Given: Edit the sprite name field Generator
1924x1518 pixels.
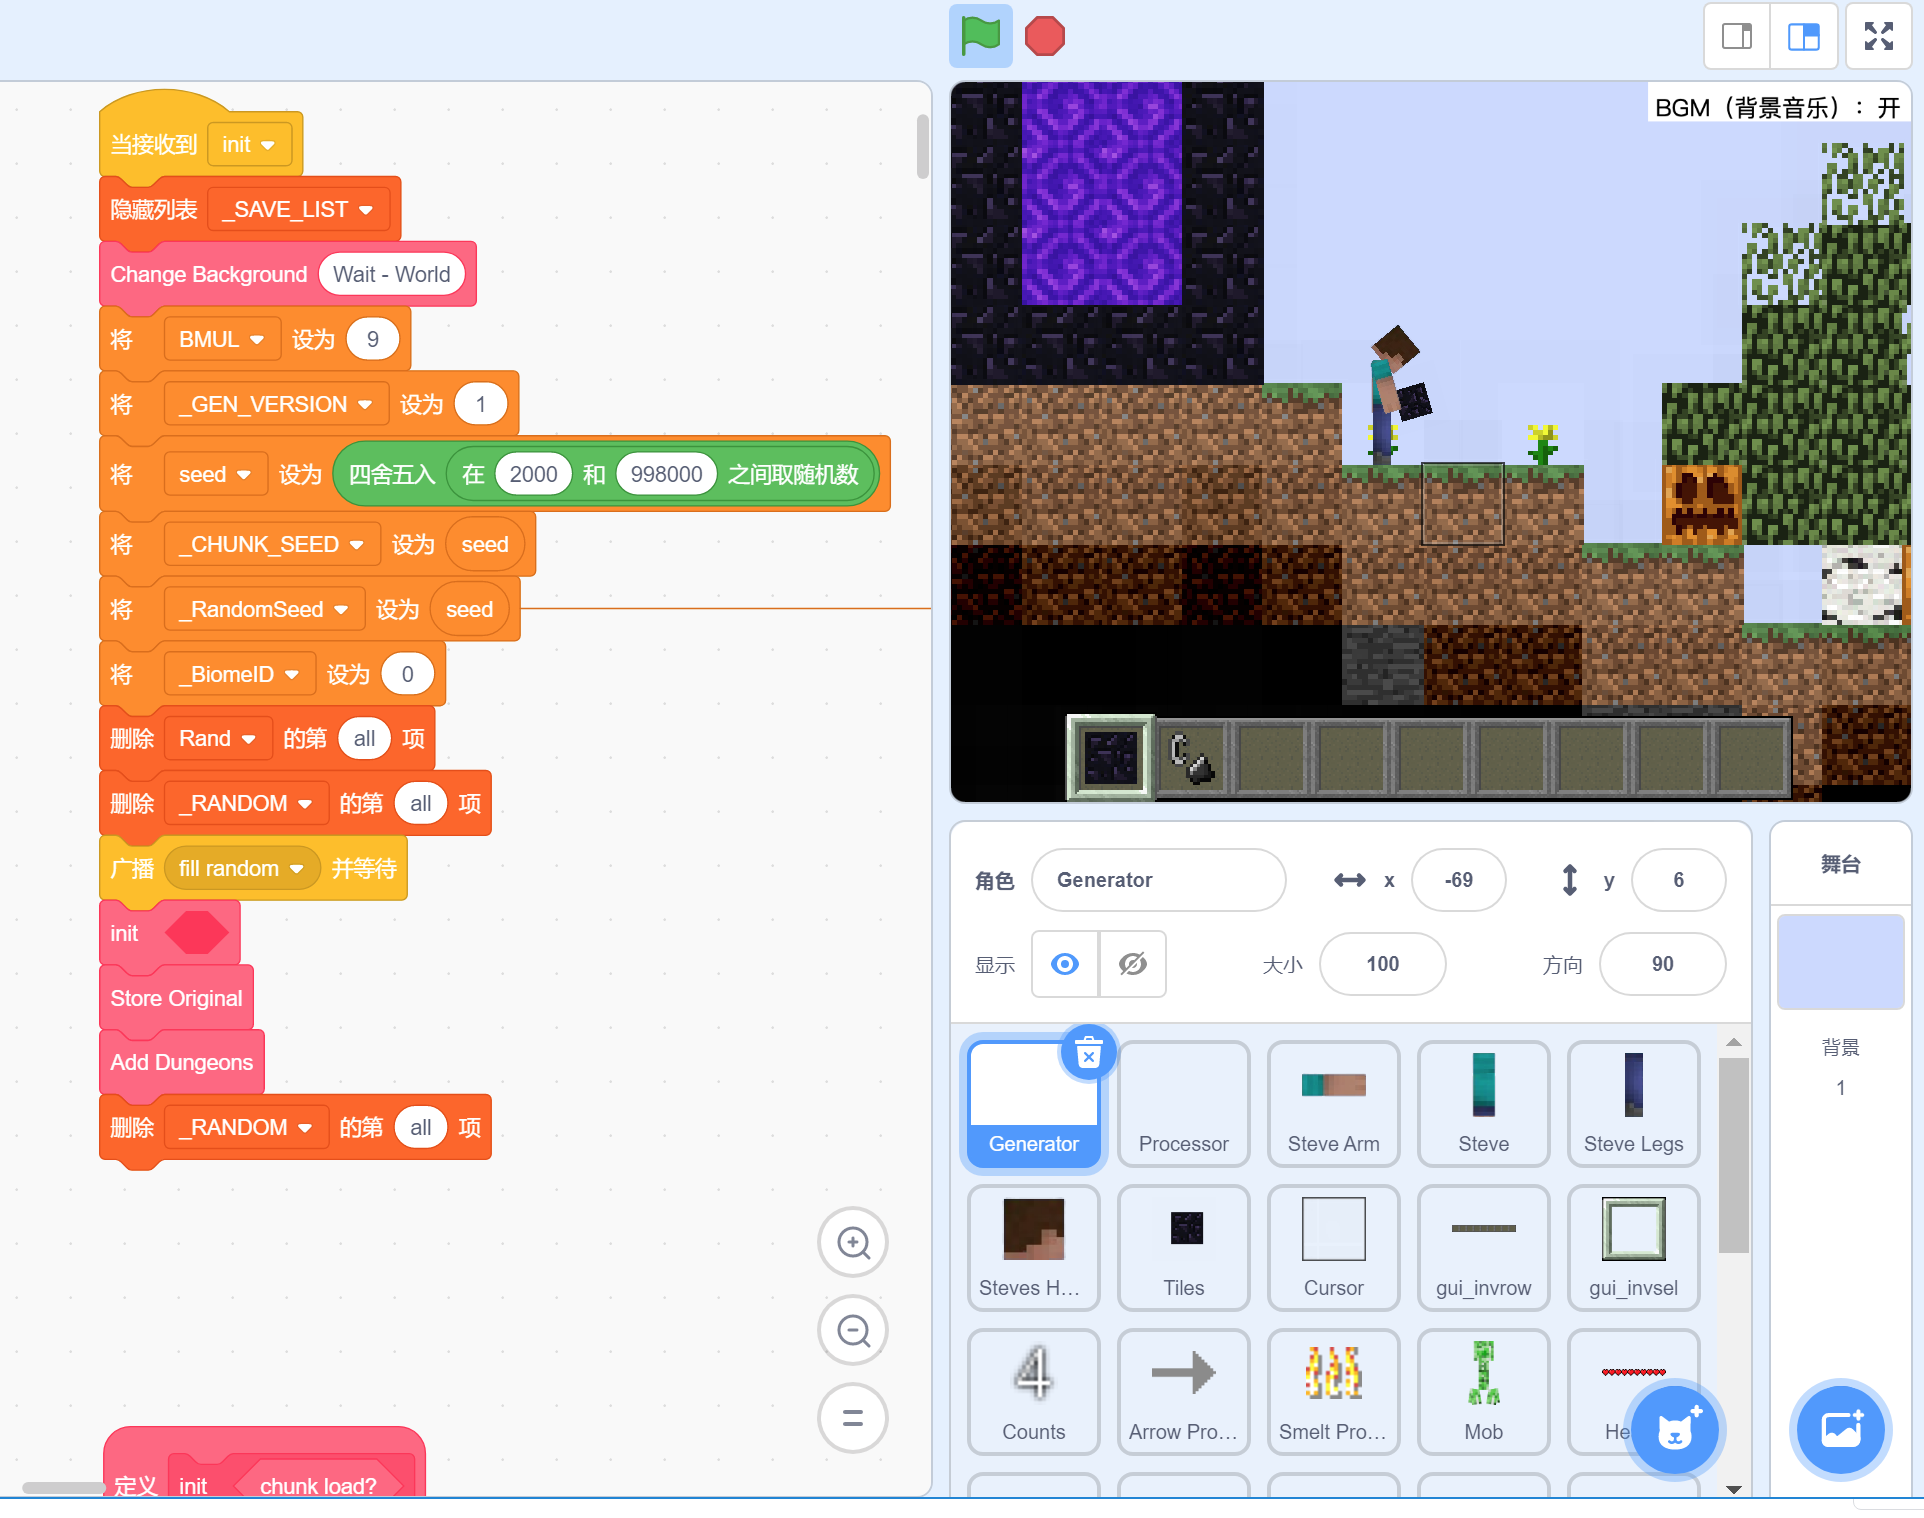Looking at the screenshot, I should point(1158,880).
